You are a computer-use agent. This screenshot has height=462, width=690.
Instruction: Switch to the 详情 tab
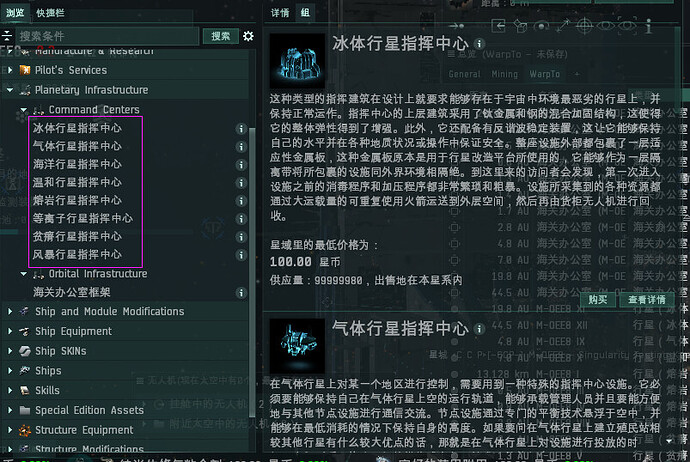280,13
